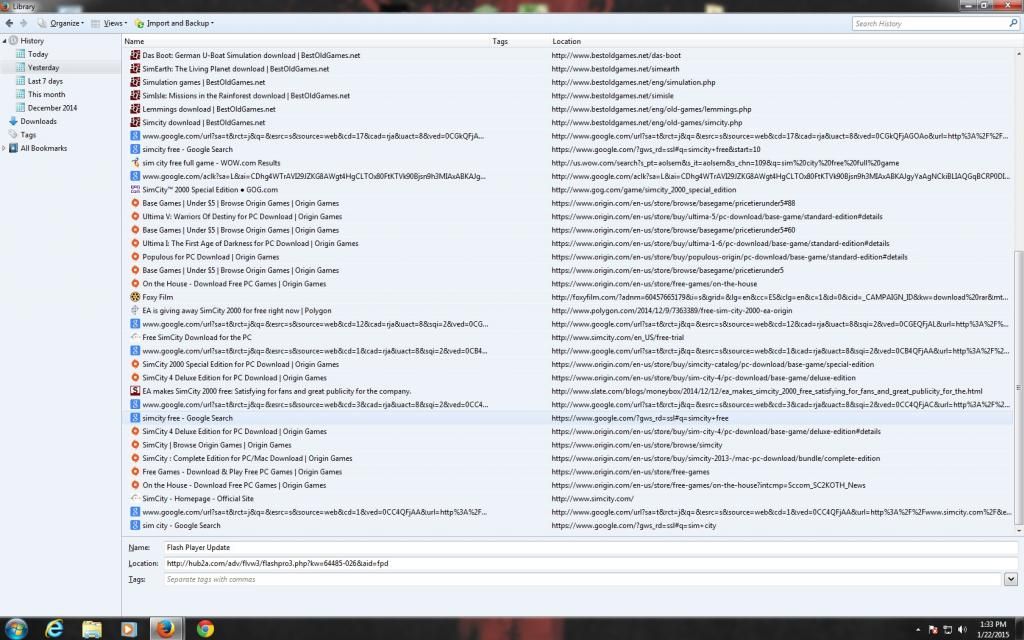Sort by the Tags column header
This screenshot has height=640, width=1024.
point(519,41)
